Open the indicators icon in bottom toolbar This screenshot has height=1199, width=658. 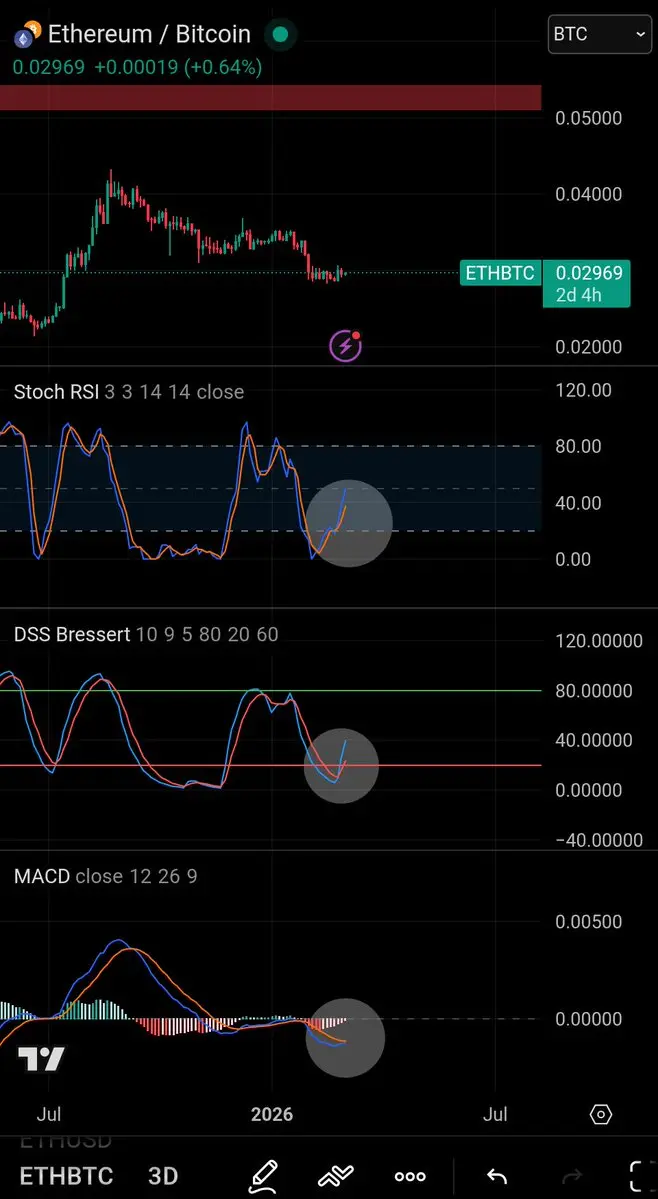(x=335, y=1175)
